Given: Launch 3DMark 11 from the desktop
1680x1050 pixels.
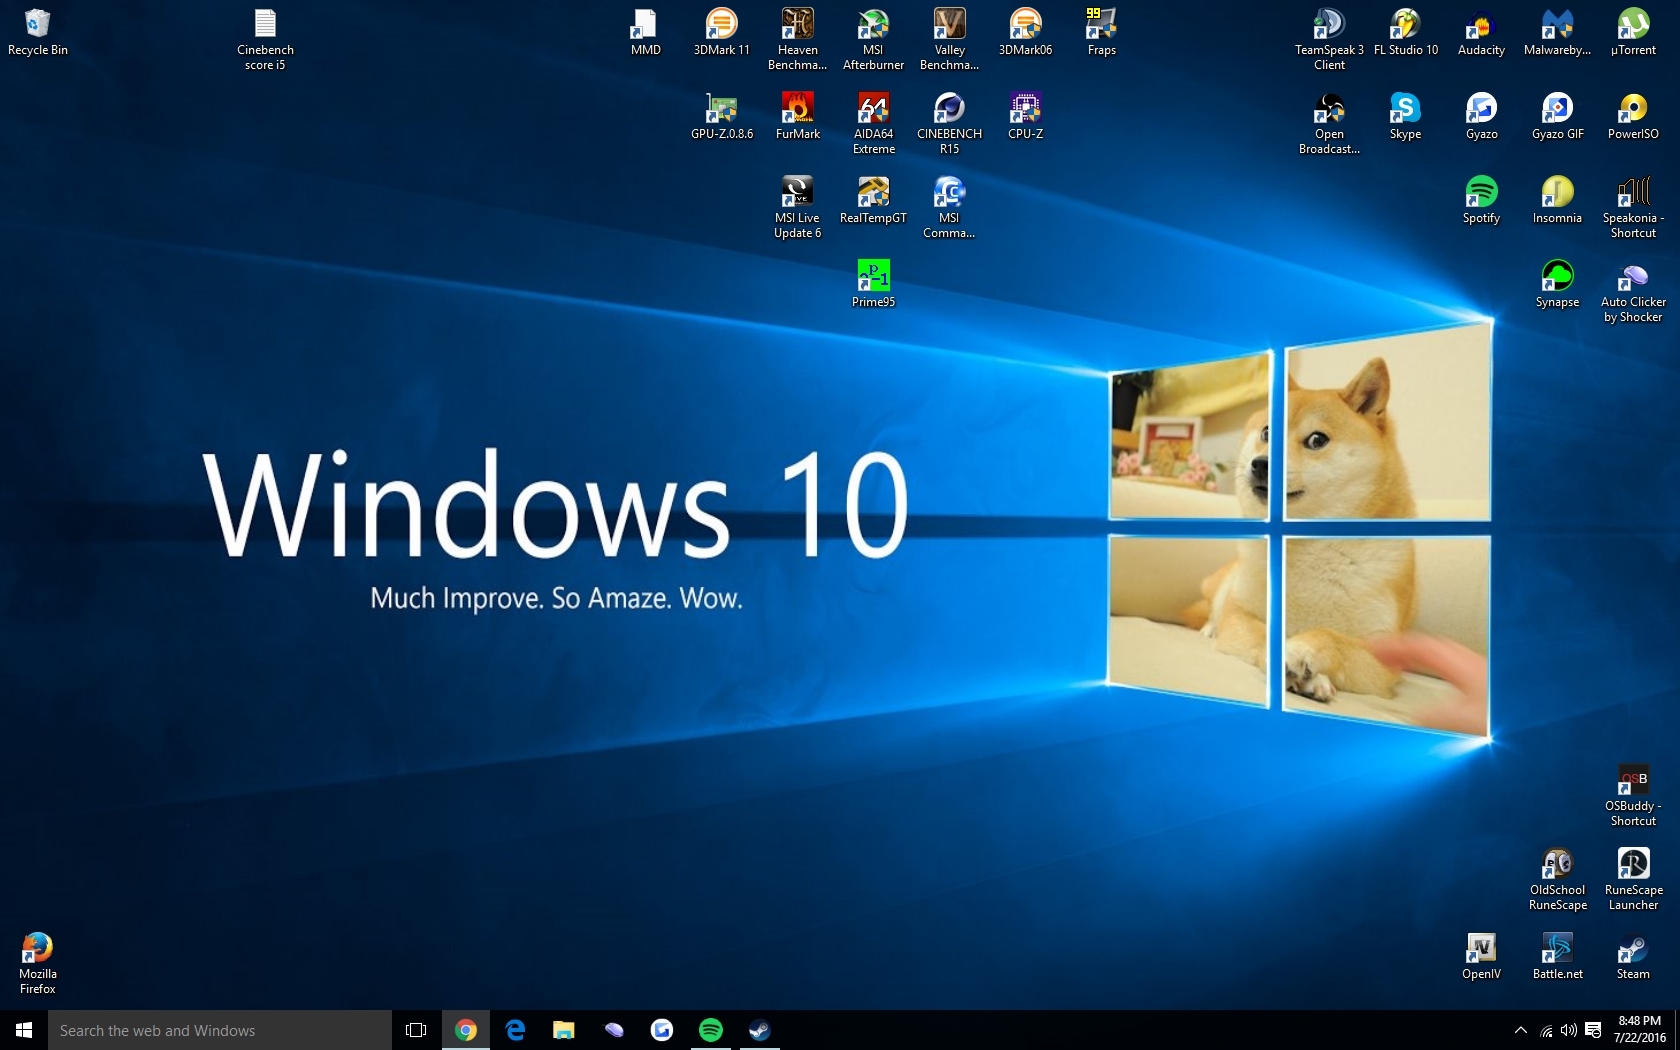Looking at the screenshot, I should [721, 32].
